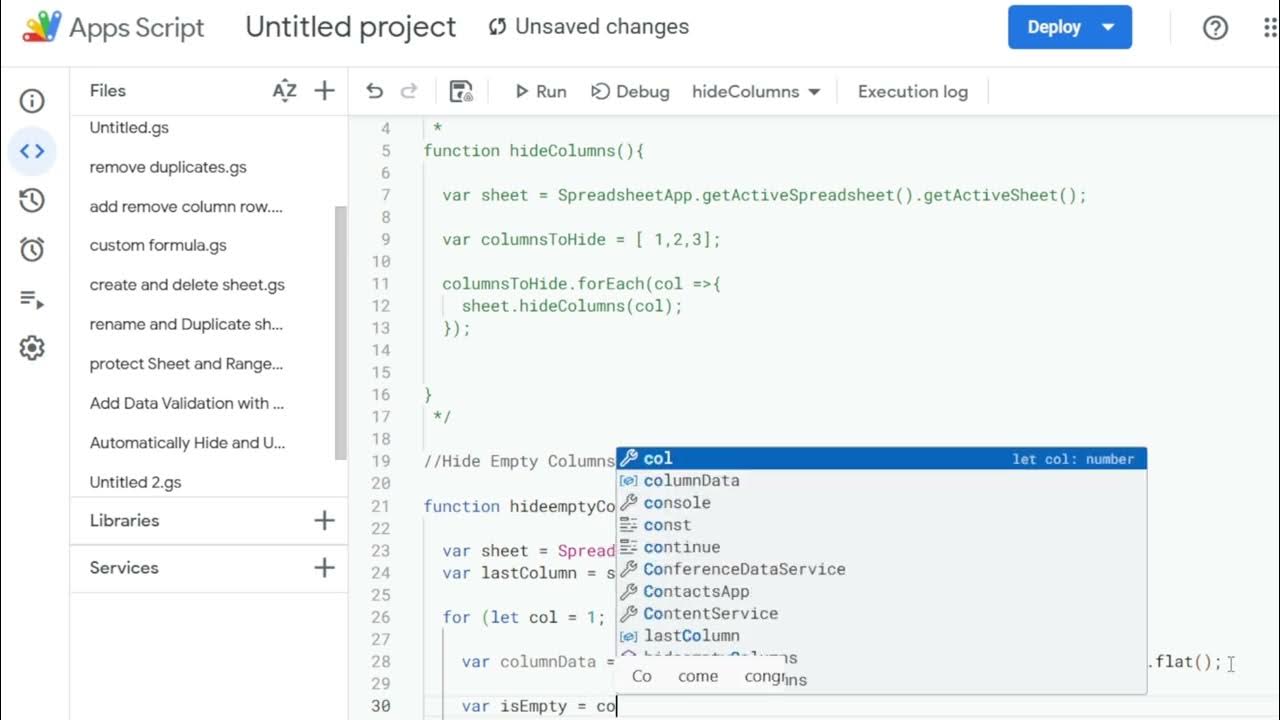This screenshot has width=1280, height=720.
Task: Select the columnData autocomplete suggestion
Action: coord(691,481)
